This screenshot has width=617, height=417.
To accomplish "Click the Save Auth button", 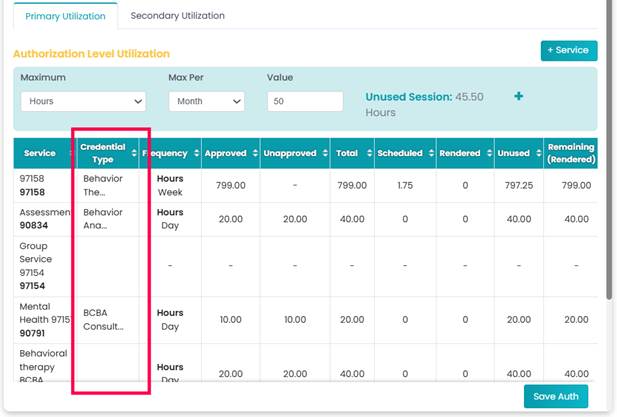I will (558, 396).
